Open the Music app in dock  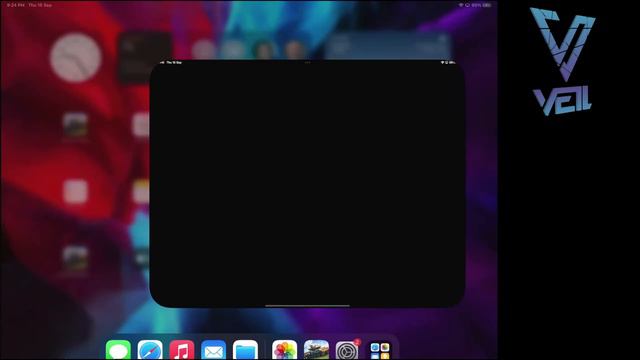[182, 350]
